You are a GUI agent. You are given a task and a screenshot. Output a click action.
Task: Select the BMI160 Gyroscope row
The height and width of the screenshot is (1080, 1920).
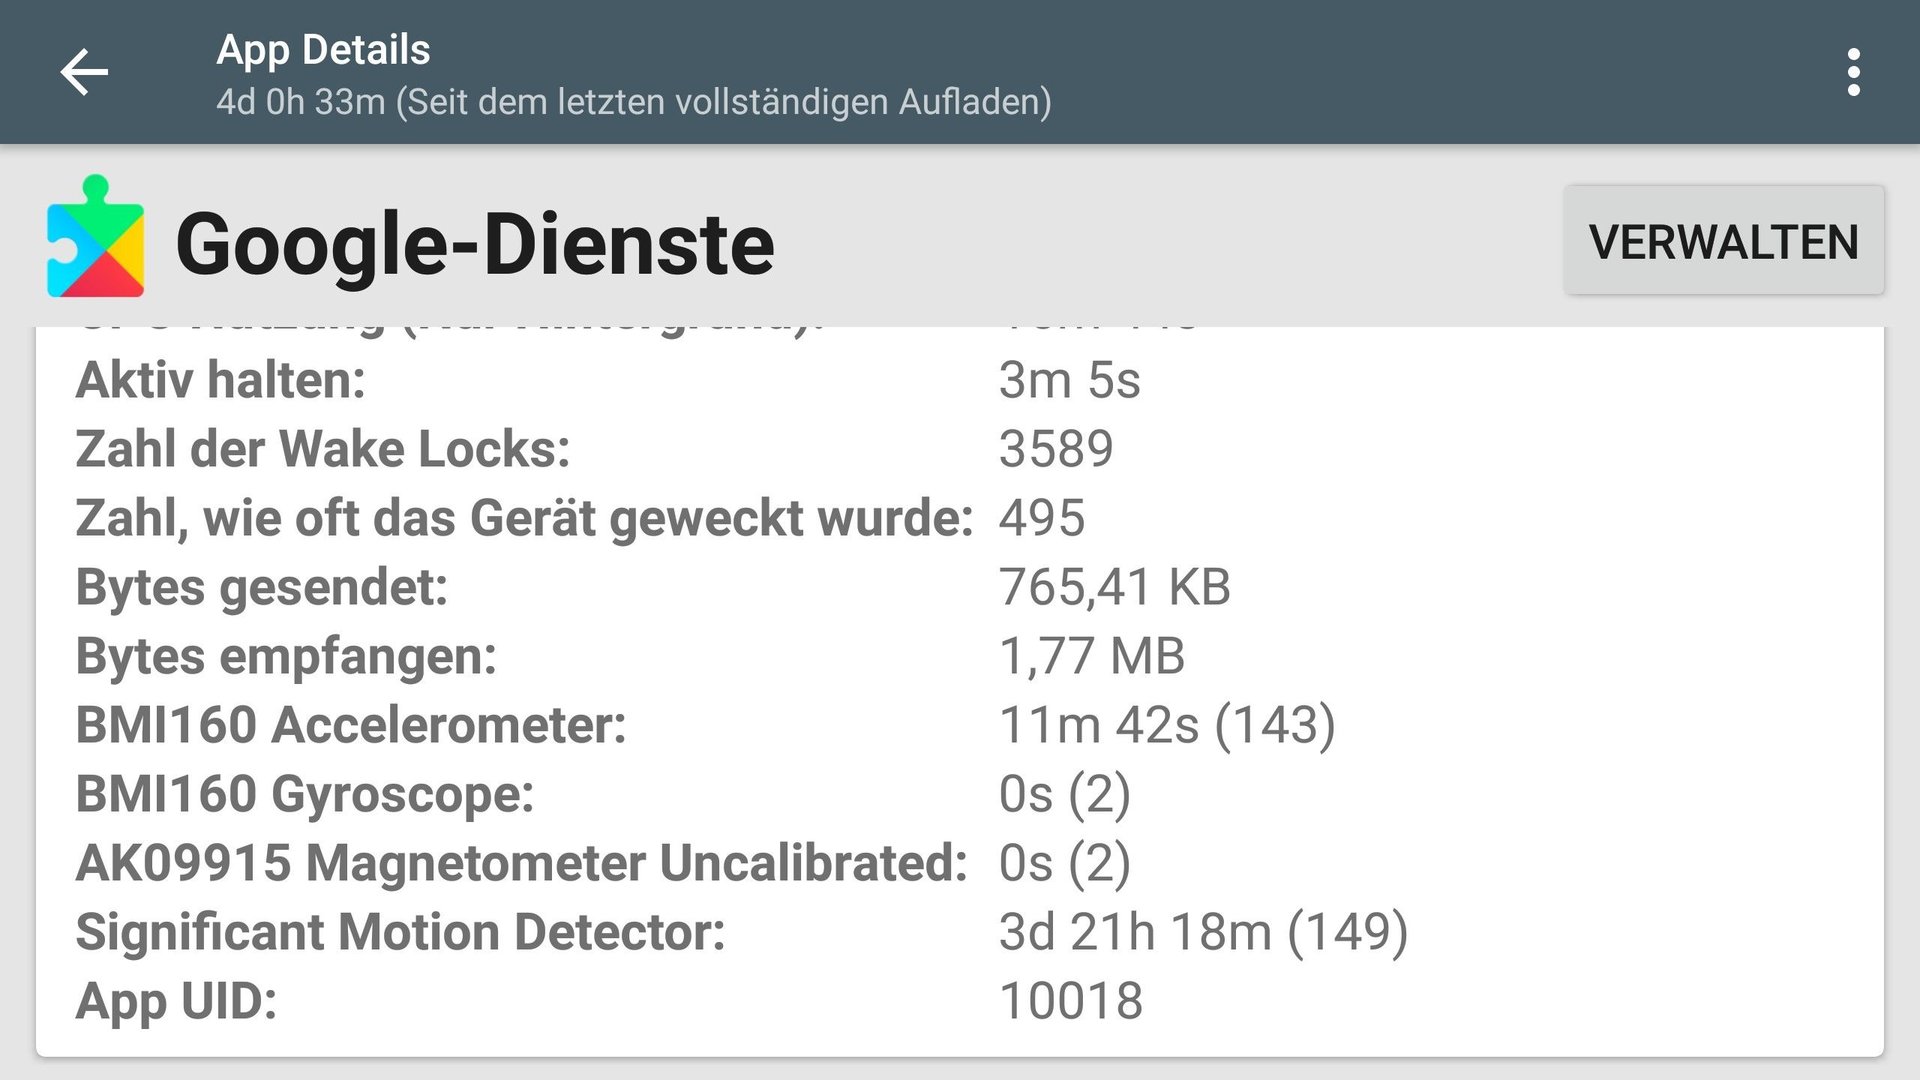pos(960,794)
